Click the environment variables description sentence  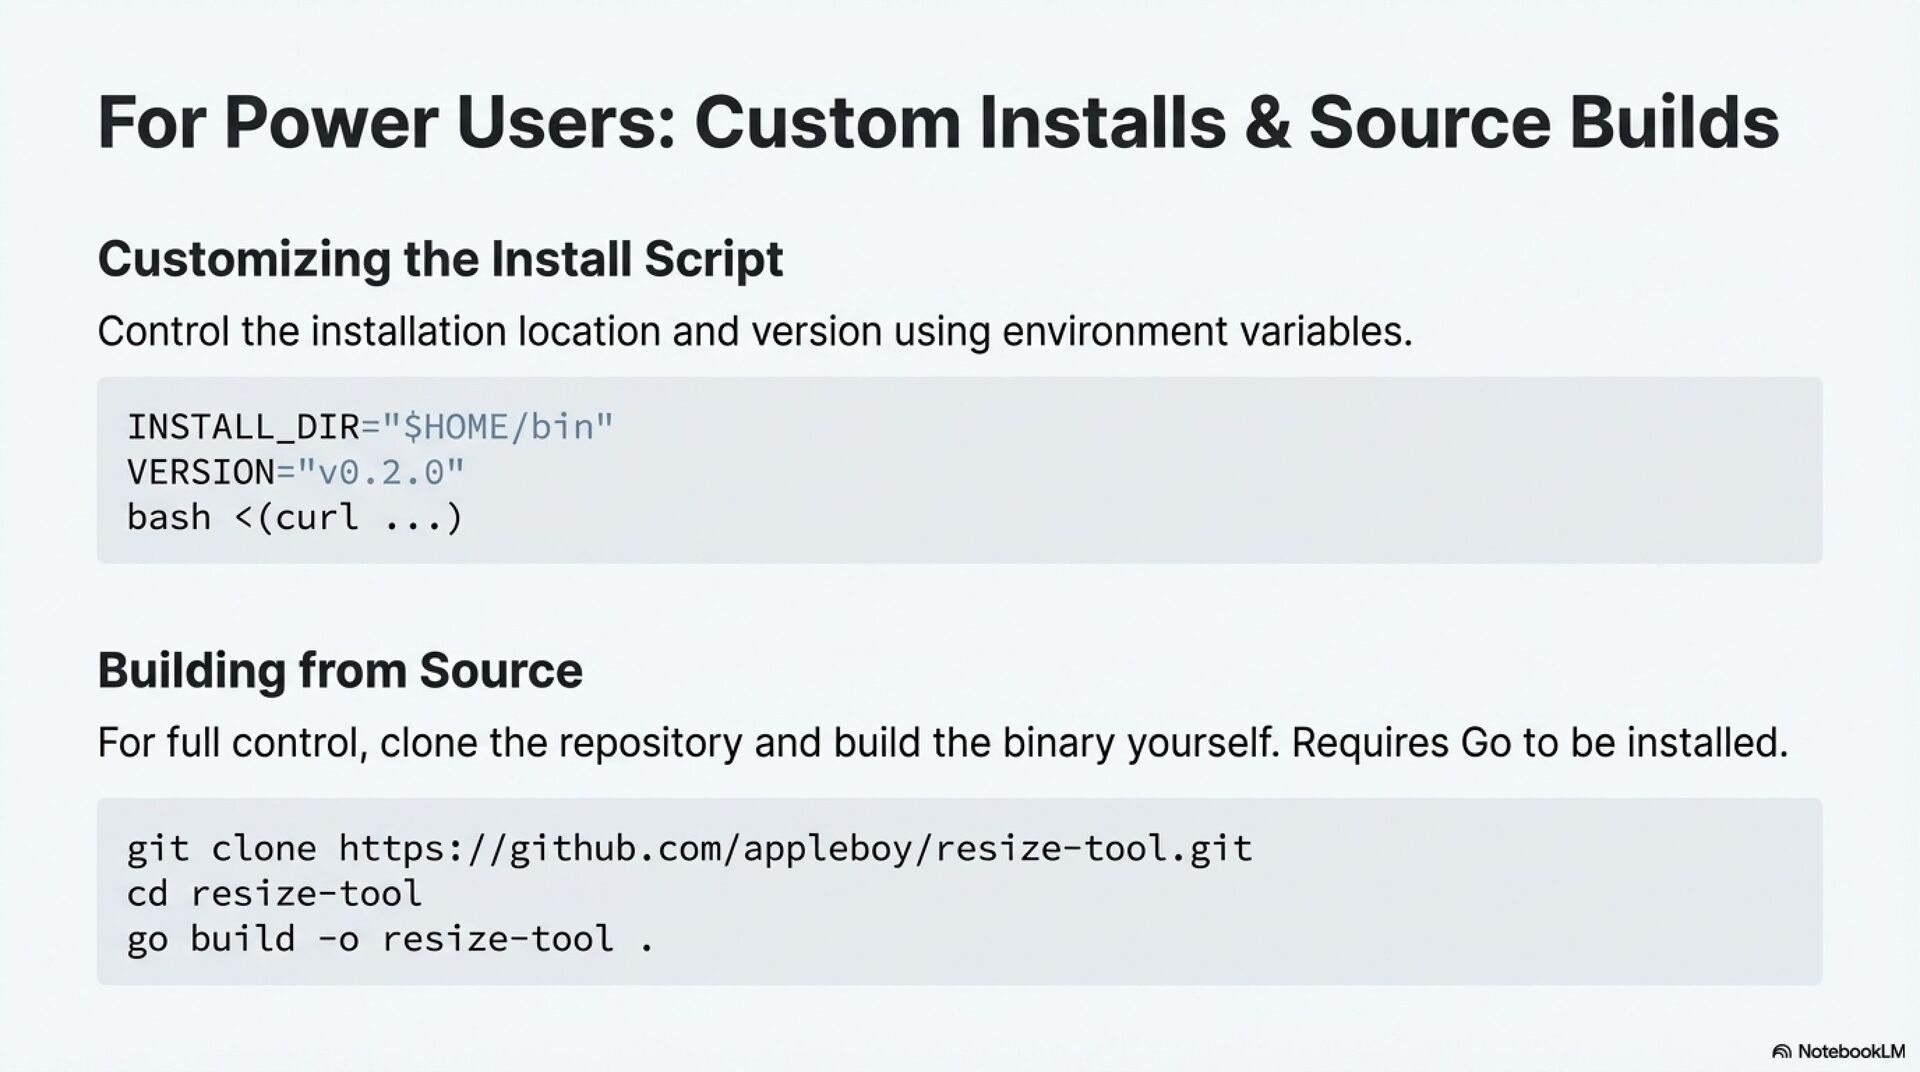point(755,331)
